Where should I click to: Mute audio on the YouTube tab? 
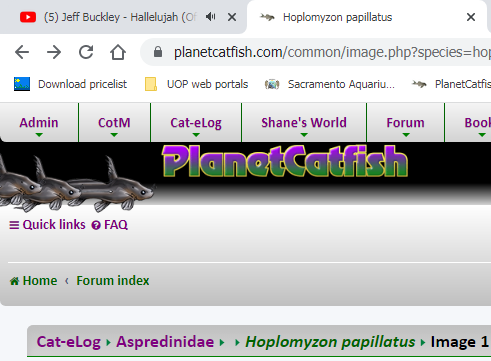coord(211,17)
